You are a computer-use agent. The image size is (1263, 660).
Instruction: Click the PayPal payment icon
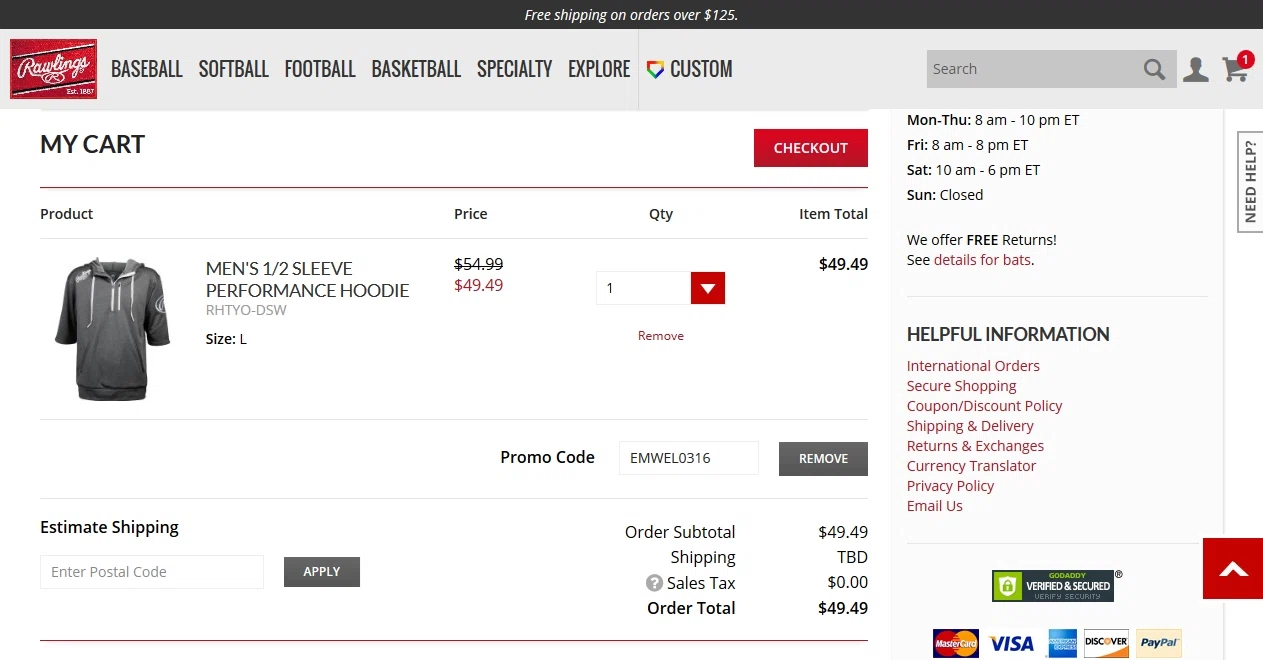coord(1158,643)
